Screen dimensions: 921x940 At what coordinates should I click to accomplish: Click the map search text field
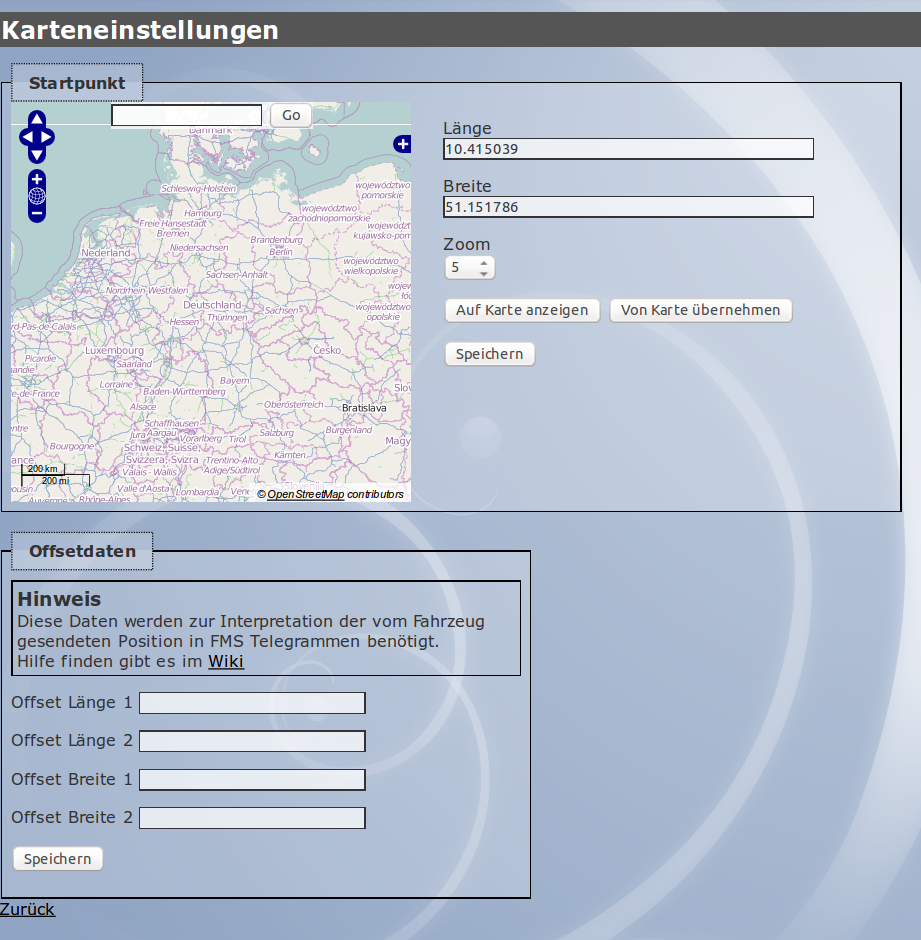(x=186, y=115)
